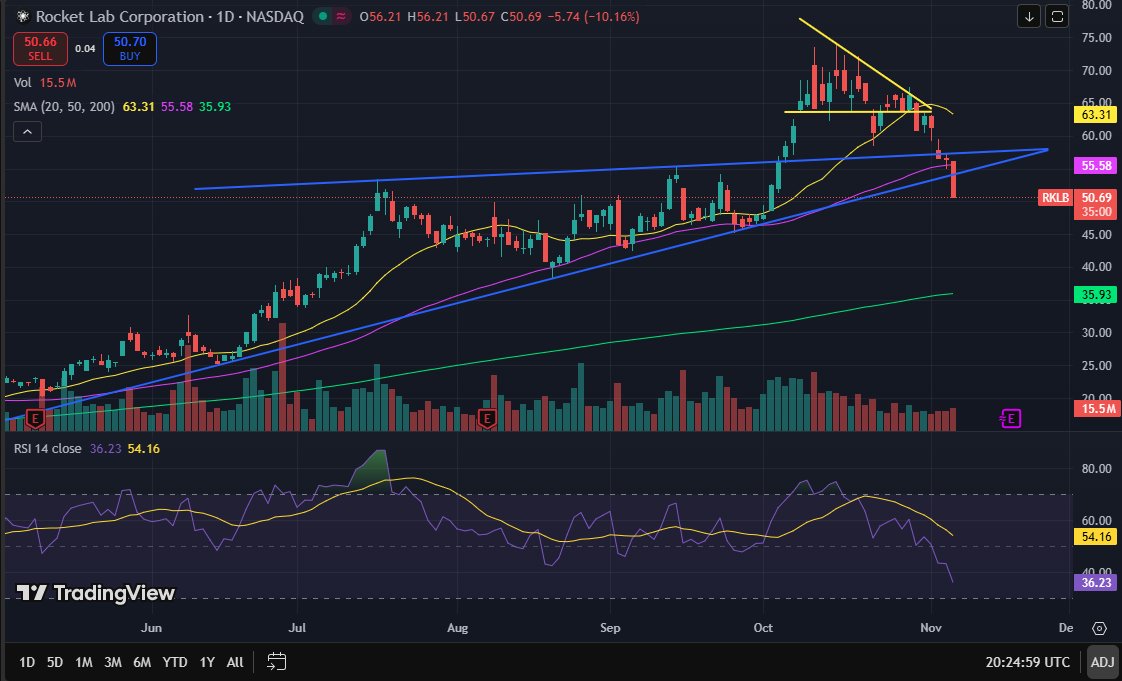Click the Aug label on time axis
This screenshot has height=681, width=1122.
pos(457,628)
